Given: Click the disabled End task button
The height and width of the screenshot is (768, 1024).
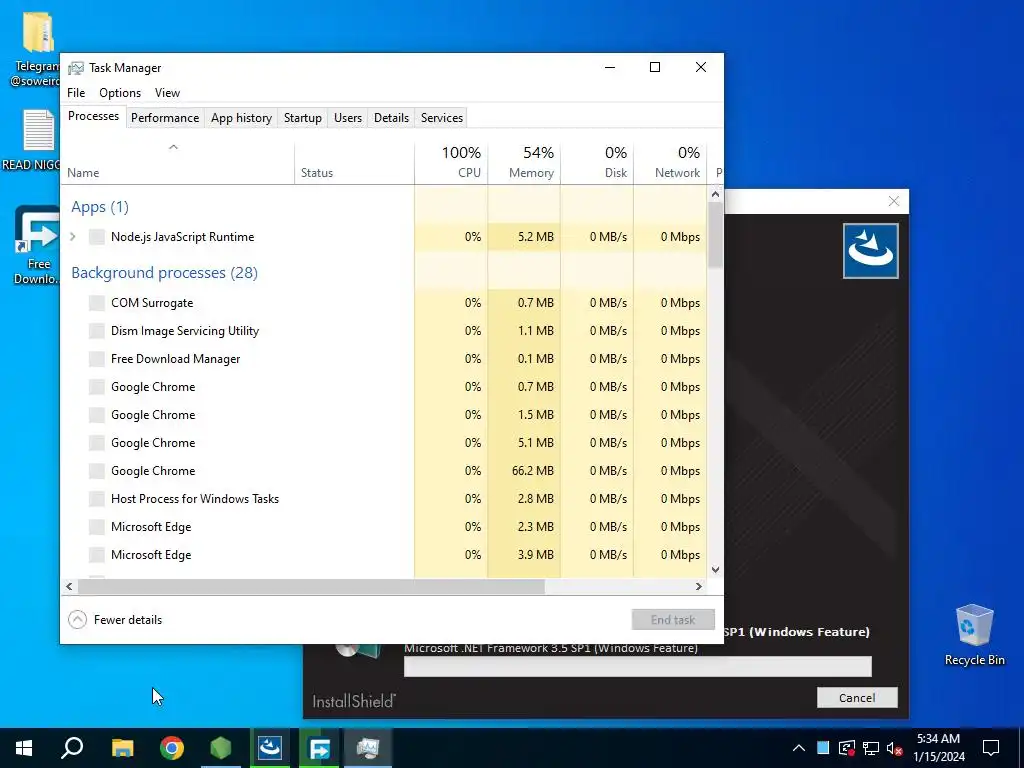Looking at the screenshot, I should 673,619.
